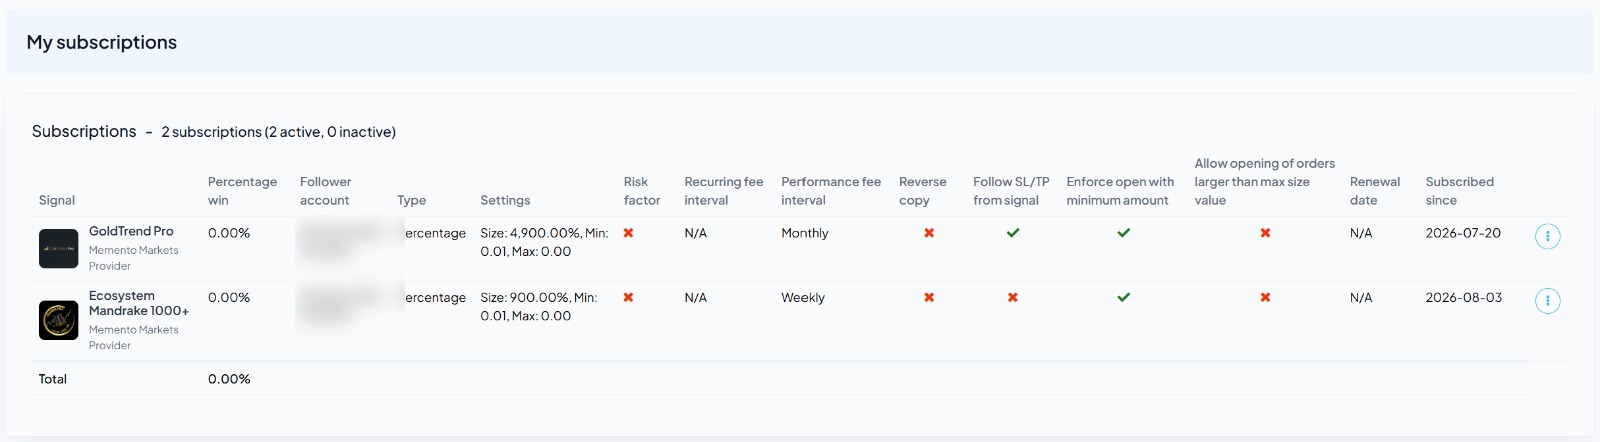Click the GoldTrend Pro signal logo
Screen dimensions: 1600x442
click(x=58, y=249)
